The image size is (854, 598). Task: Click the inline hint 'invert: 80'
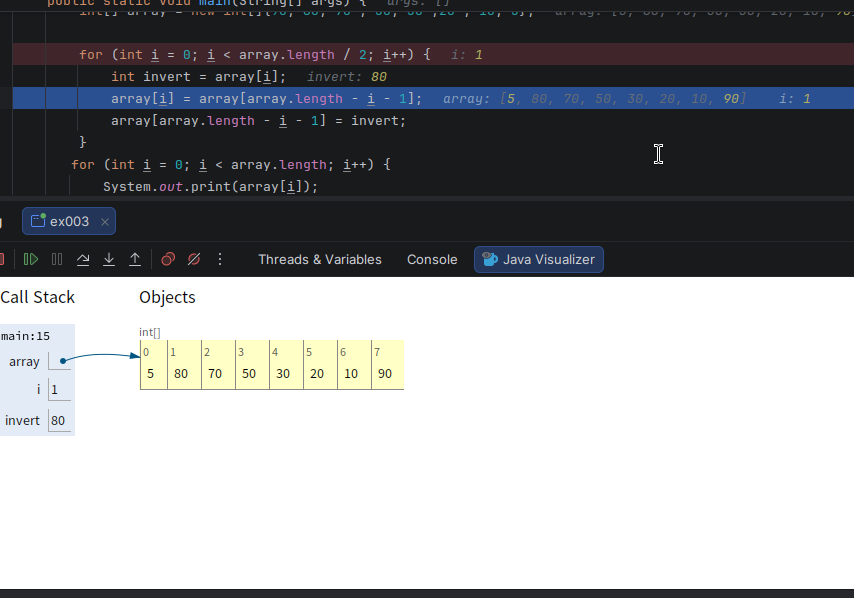pyautogui.click(x=347, y=77)
